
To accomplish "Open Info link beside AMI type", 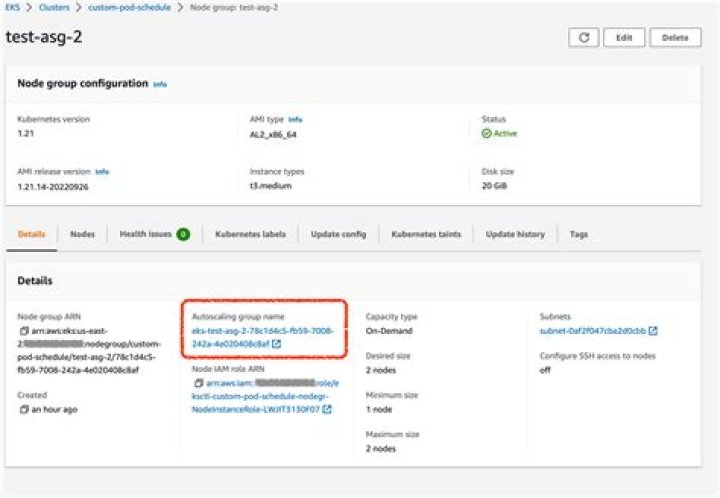I will (x=295, y=120).
